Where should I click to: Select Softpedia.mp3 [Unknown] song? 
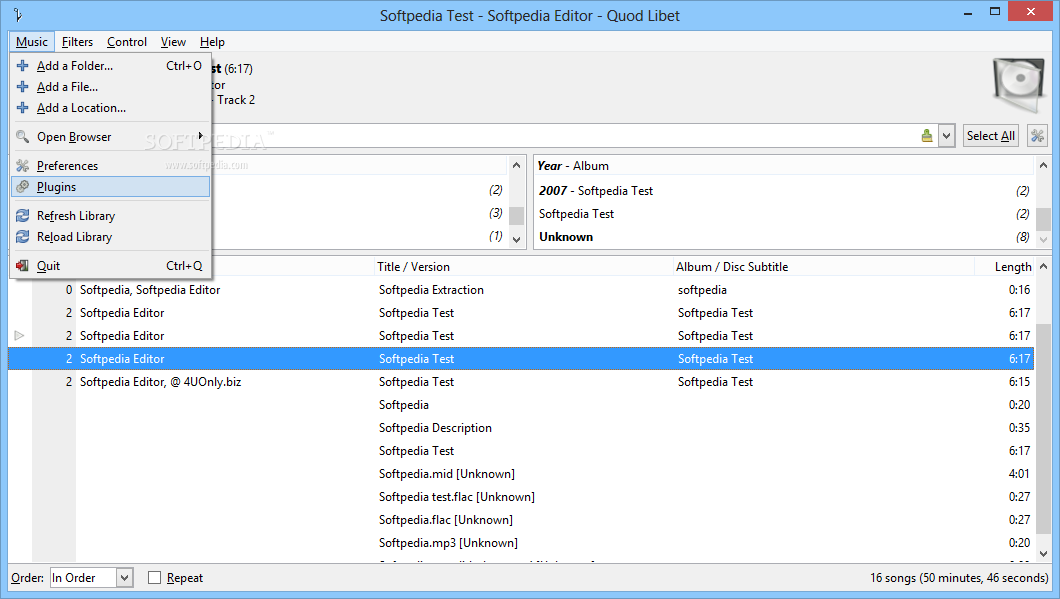[521, 542]
